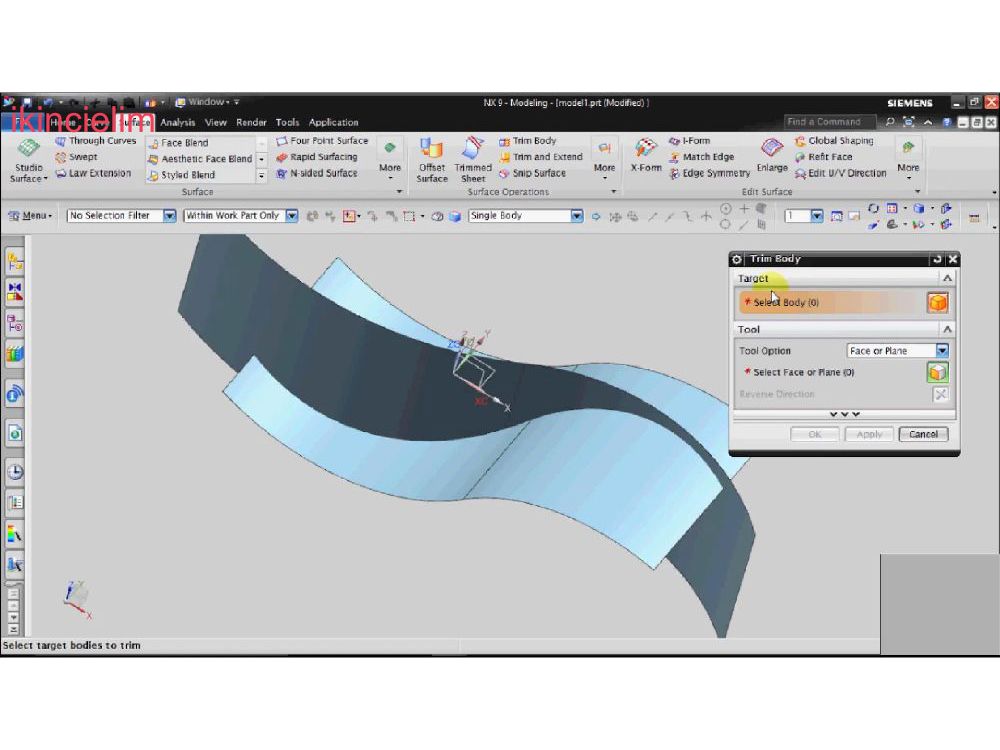Expand More in Surface group
Screen dimensions: 1000x750
click(x=390, y=158)
